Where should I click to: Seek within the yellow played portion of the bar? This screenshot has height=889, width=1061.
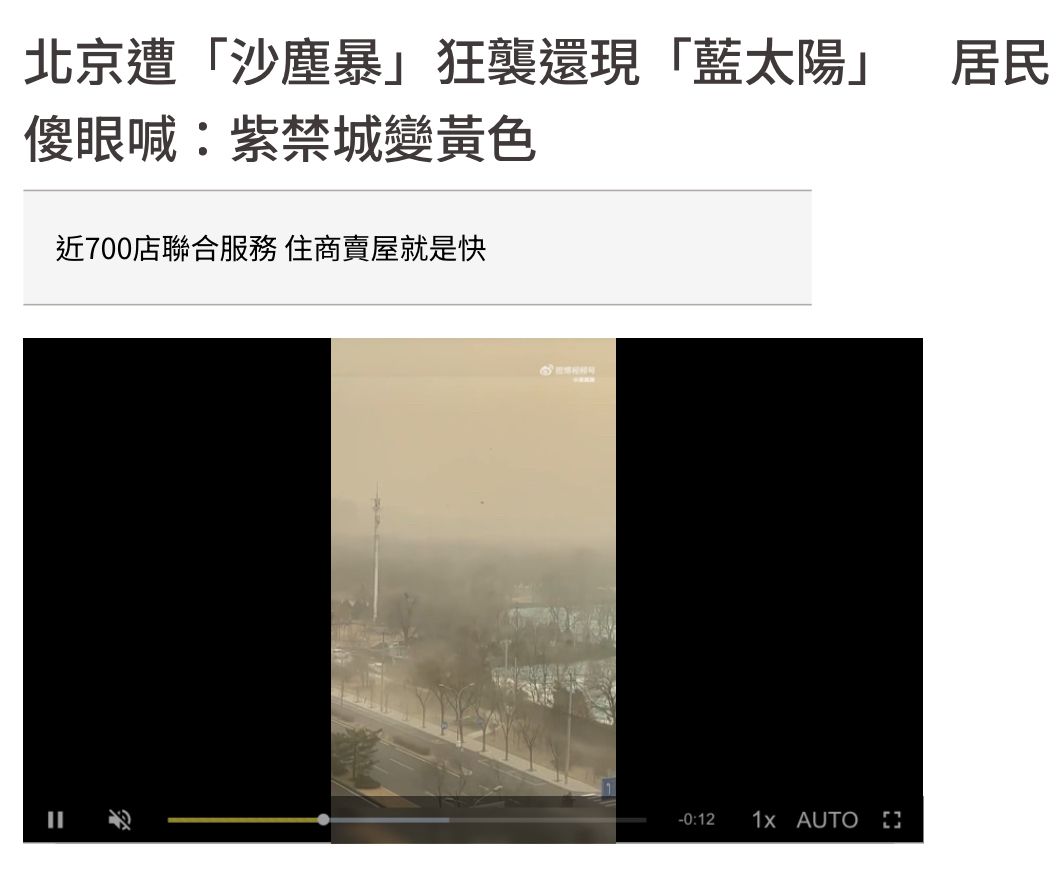coord(244,820)
